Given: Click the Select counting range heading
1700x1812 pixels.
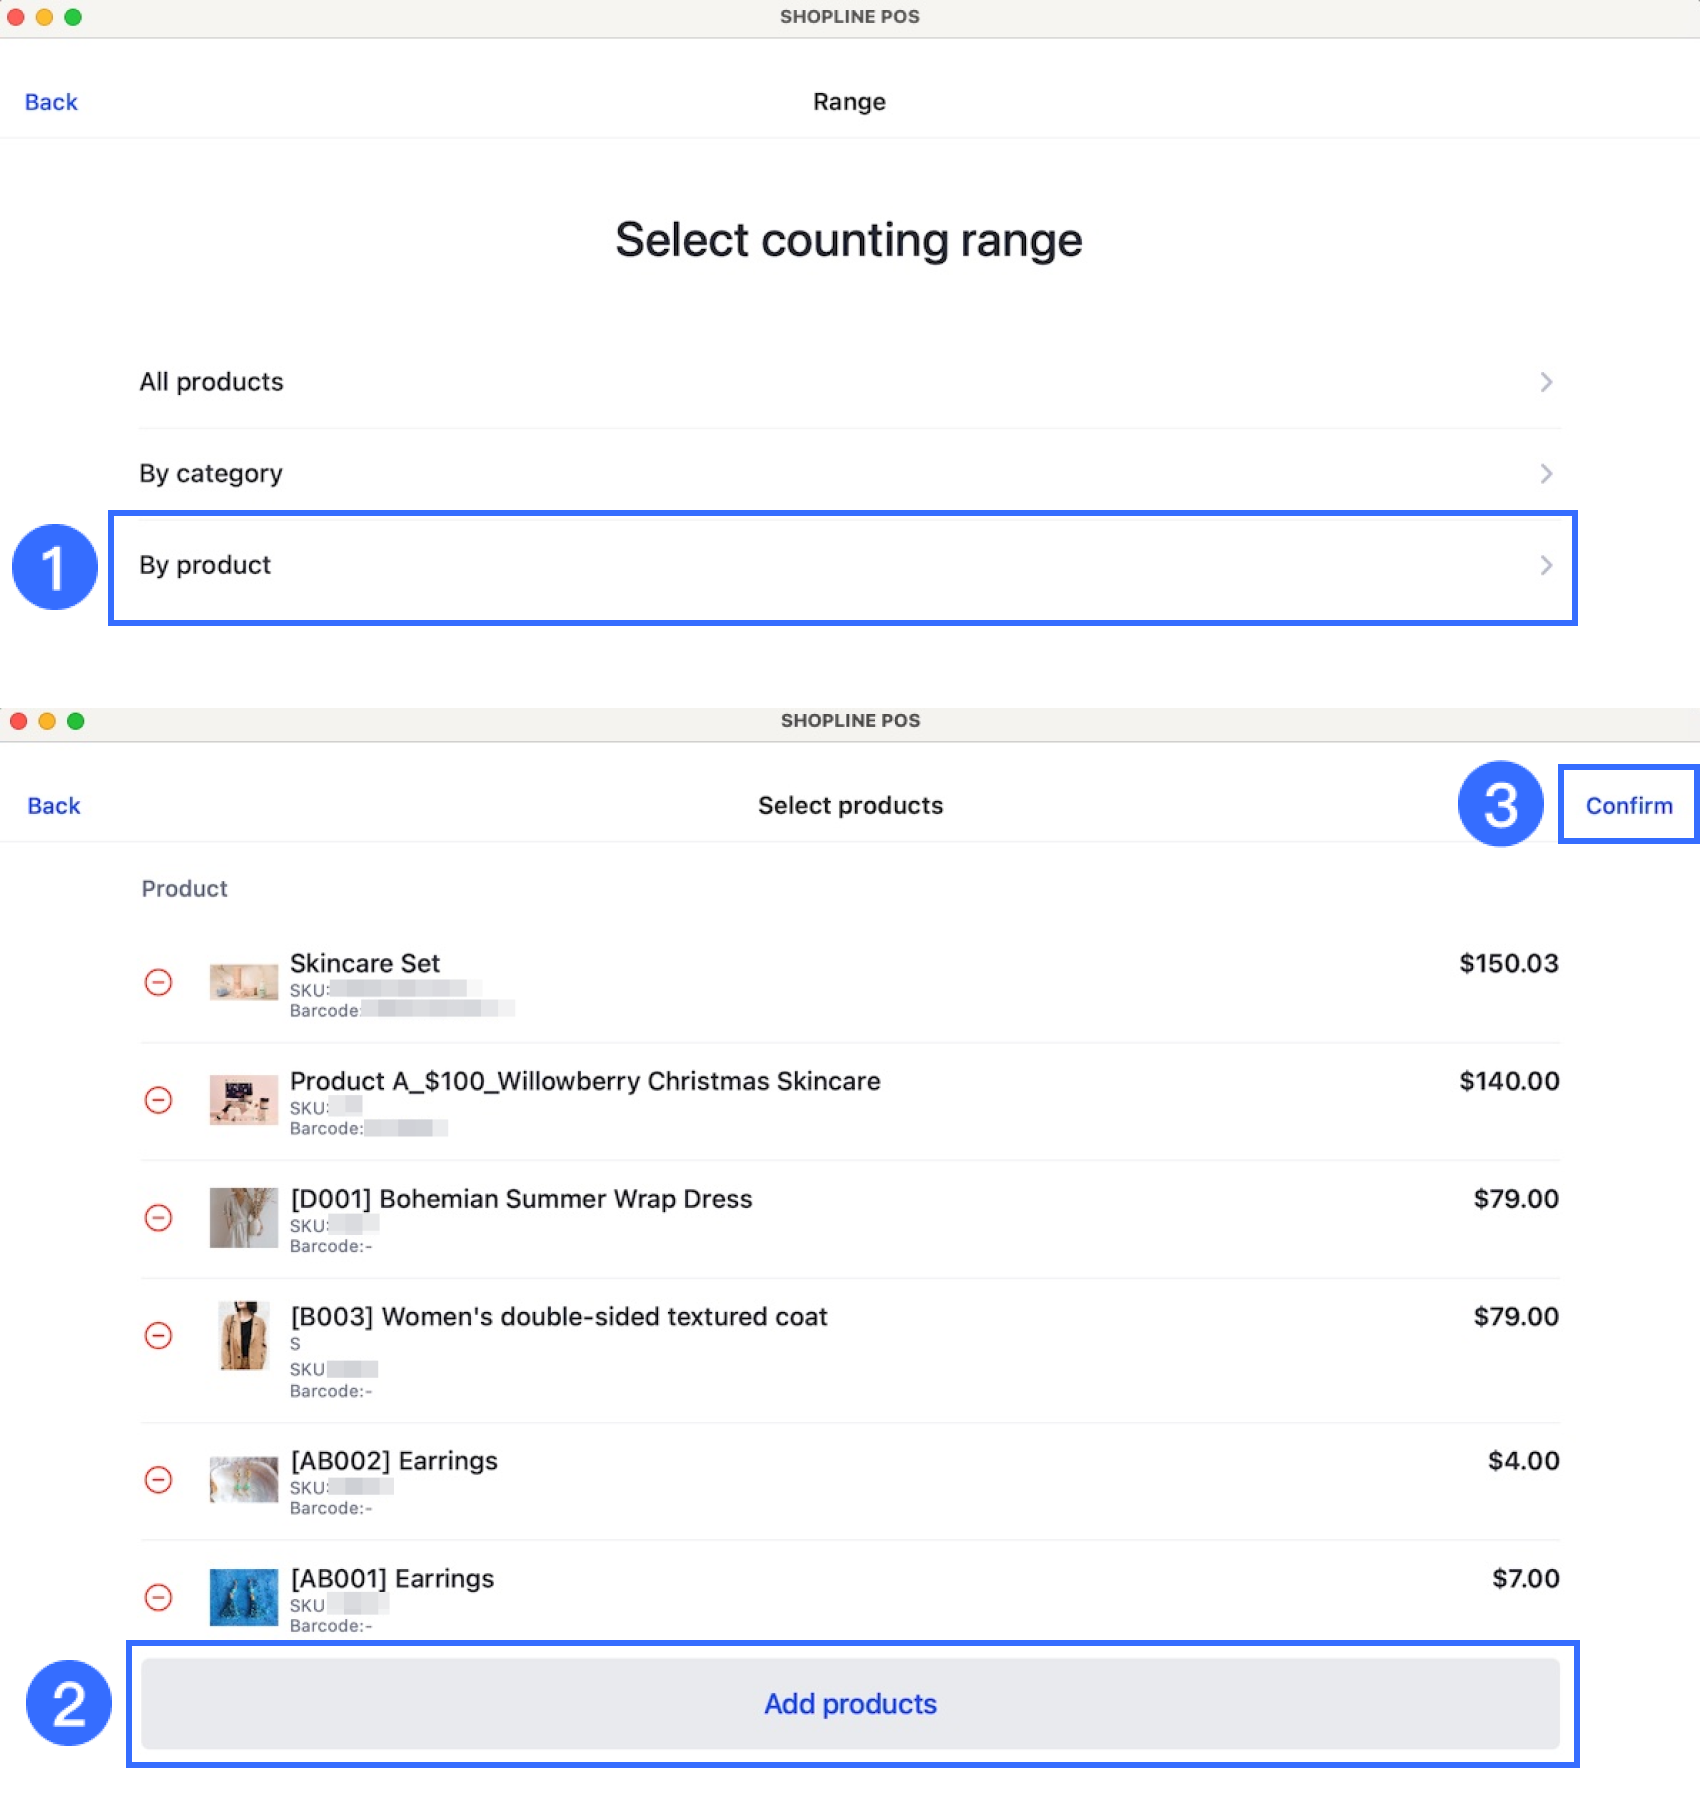Looking at the screenshot, I should 849,240.
